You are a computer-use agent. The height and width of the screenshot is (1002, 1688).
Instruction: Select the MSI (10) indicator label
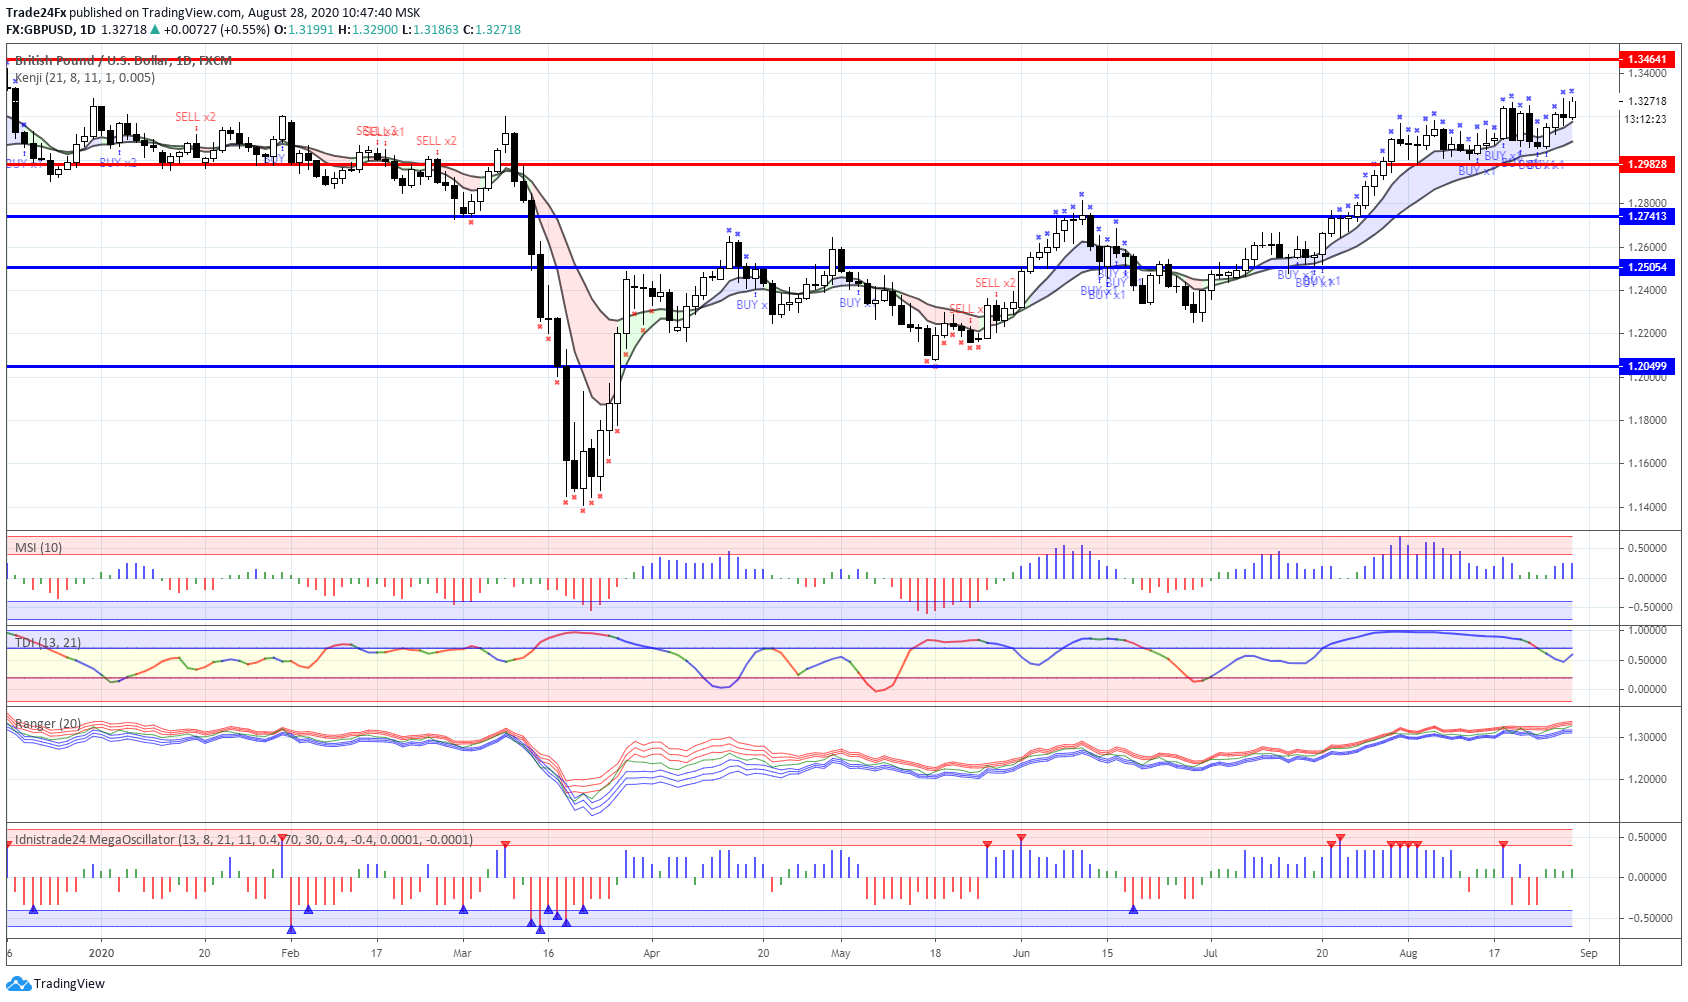(x=38, y=548)
